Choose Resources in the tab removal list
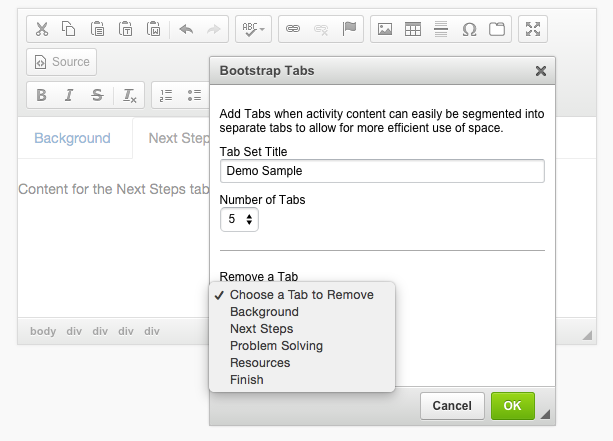The width and height of the screenshot is (613, 441). 260,363
